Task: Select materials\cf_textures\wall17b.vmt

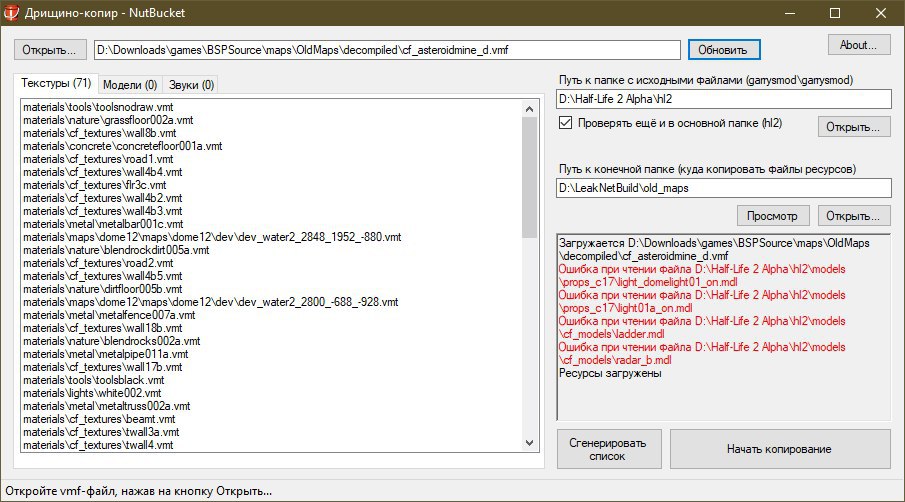Action: pos(103,367)
